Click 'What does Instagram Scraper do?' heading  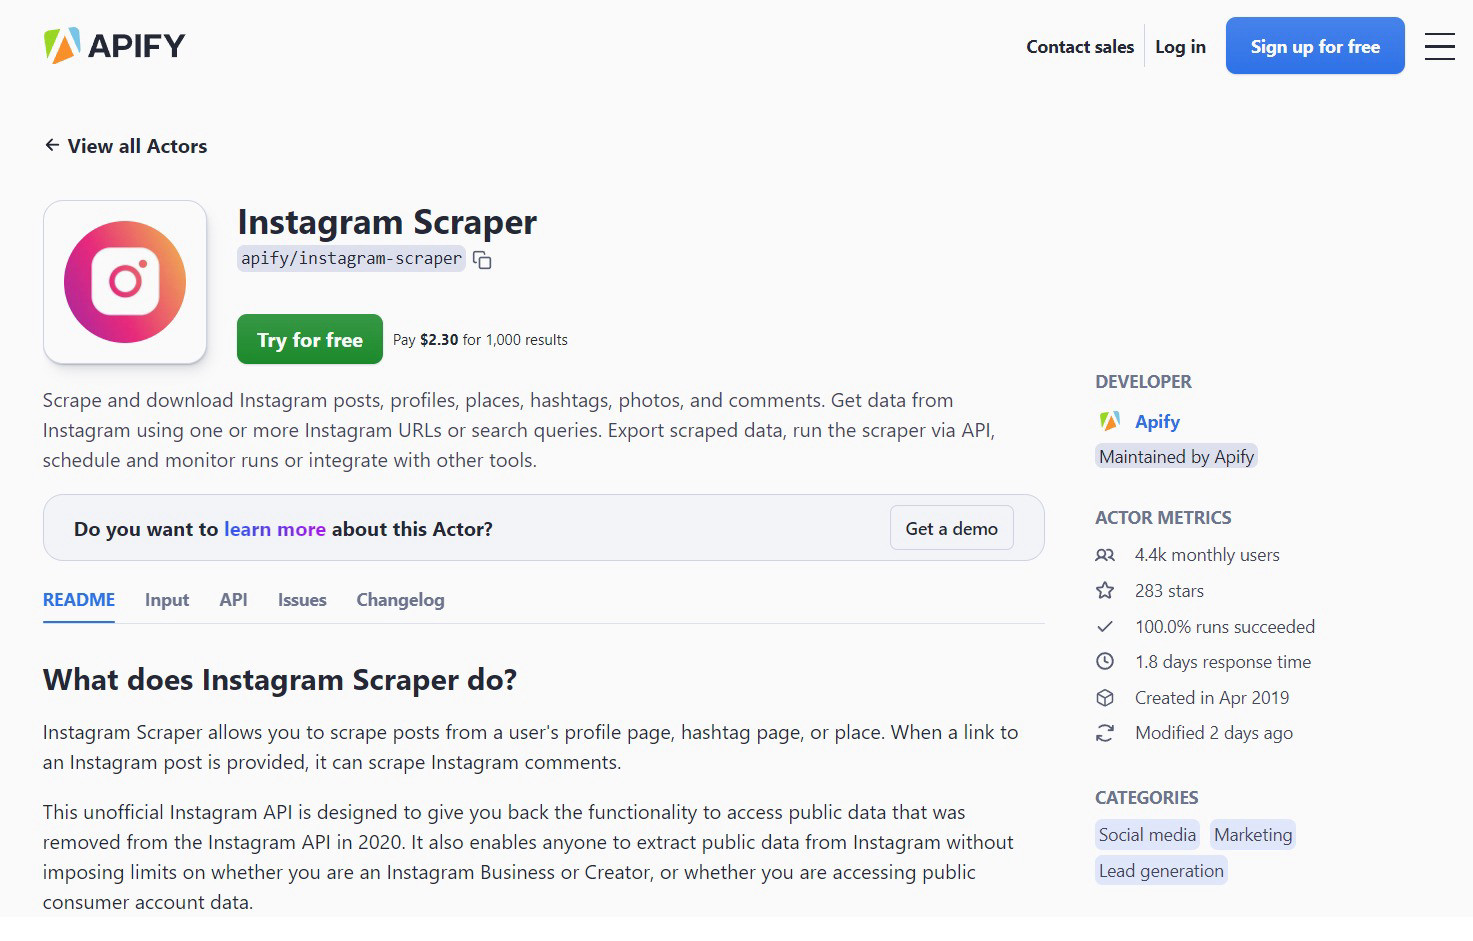(x=280, y=680)
